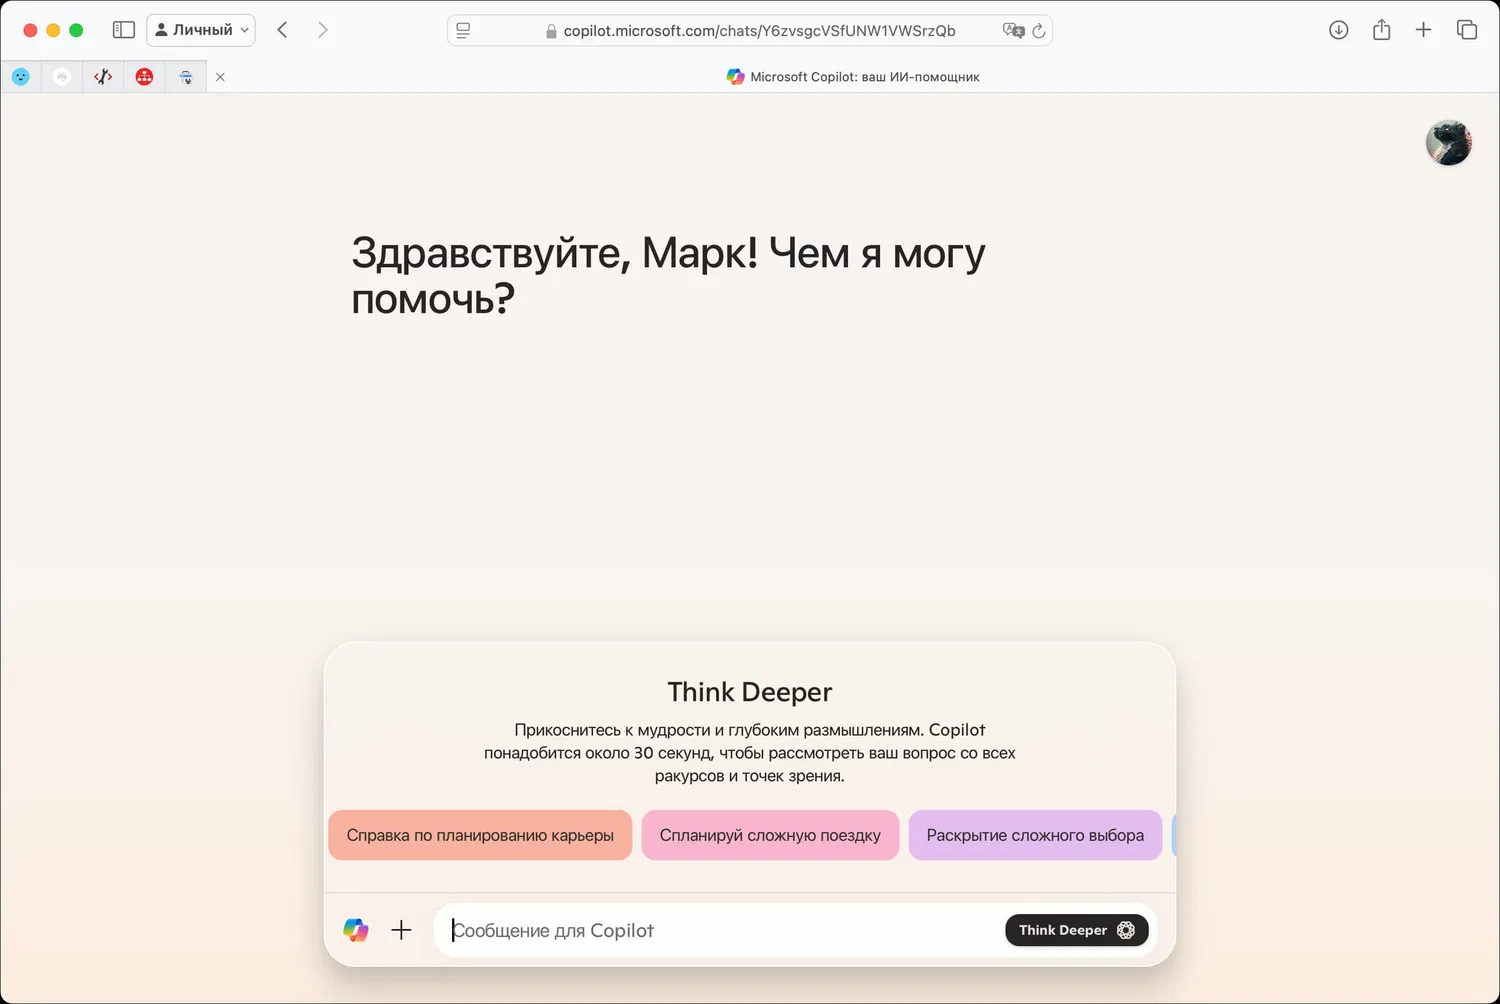Toggle the Think Deeper mode button
1500x1004 pixels.
click(1077, 930)
